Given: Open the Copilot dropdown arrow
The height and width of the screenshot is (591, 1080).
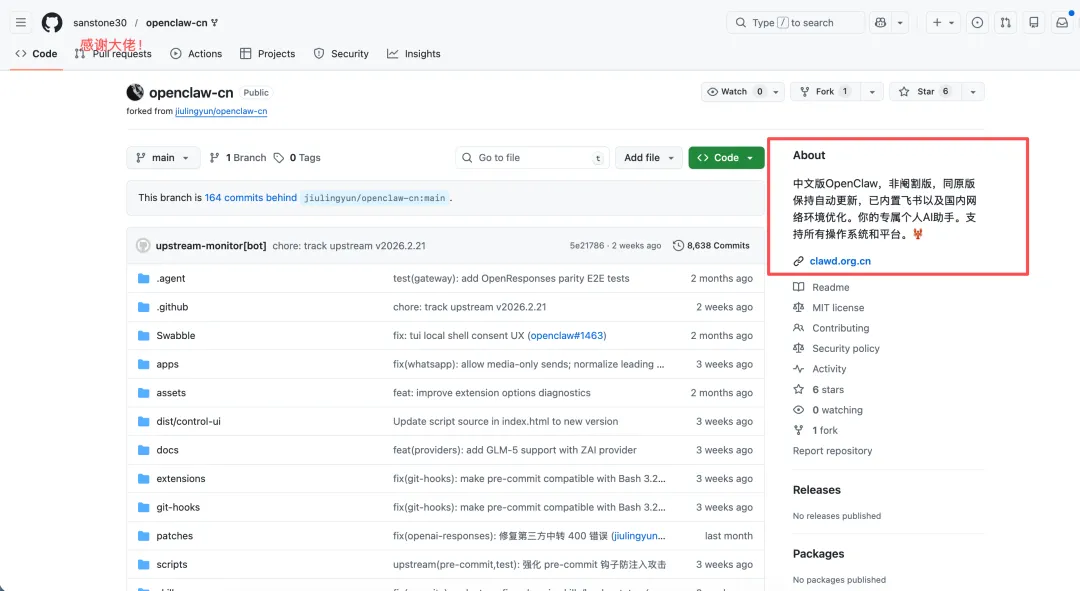Looking at the screenshot, I should [x=900, y=23].
